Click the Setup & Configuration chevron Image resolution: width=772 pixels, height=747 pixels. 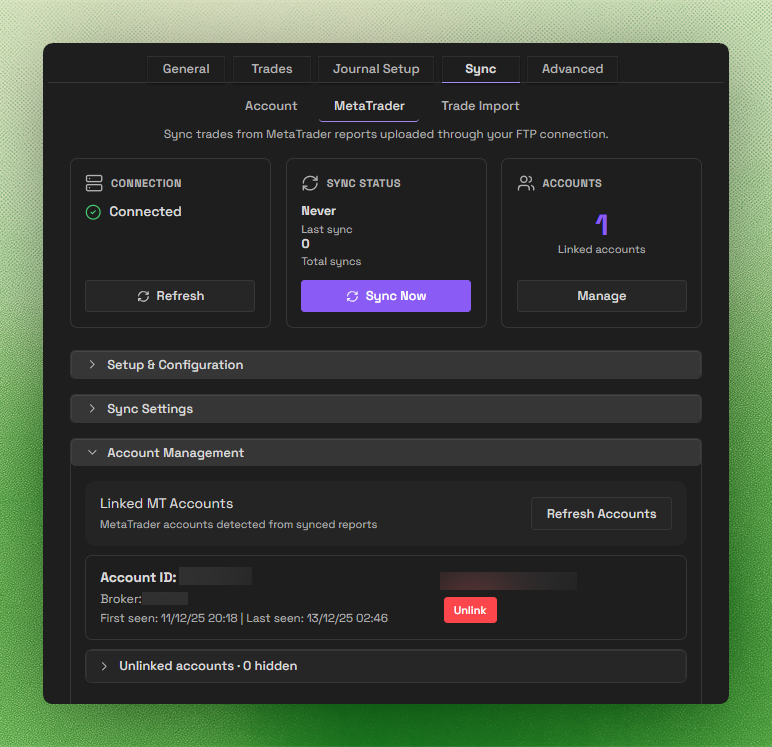coord(92,364)
